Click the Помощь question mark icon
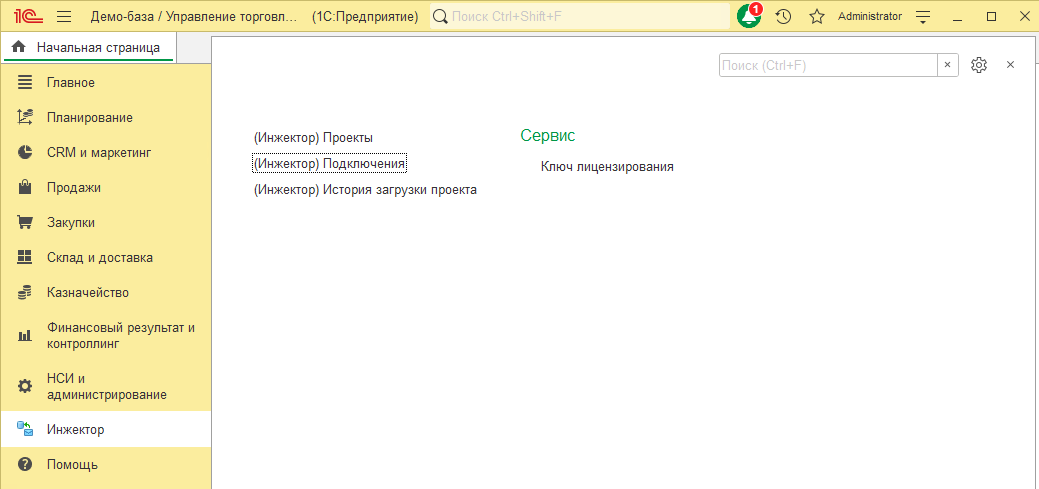The width and height of the screenshot is (1039, 489). (x=25, y=464)
